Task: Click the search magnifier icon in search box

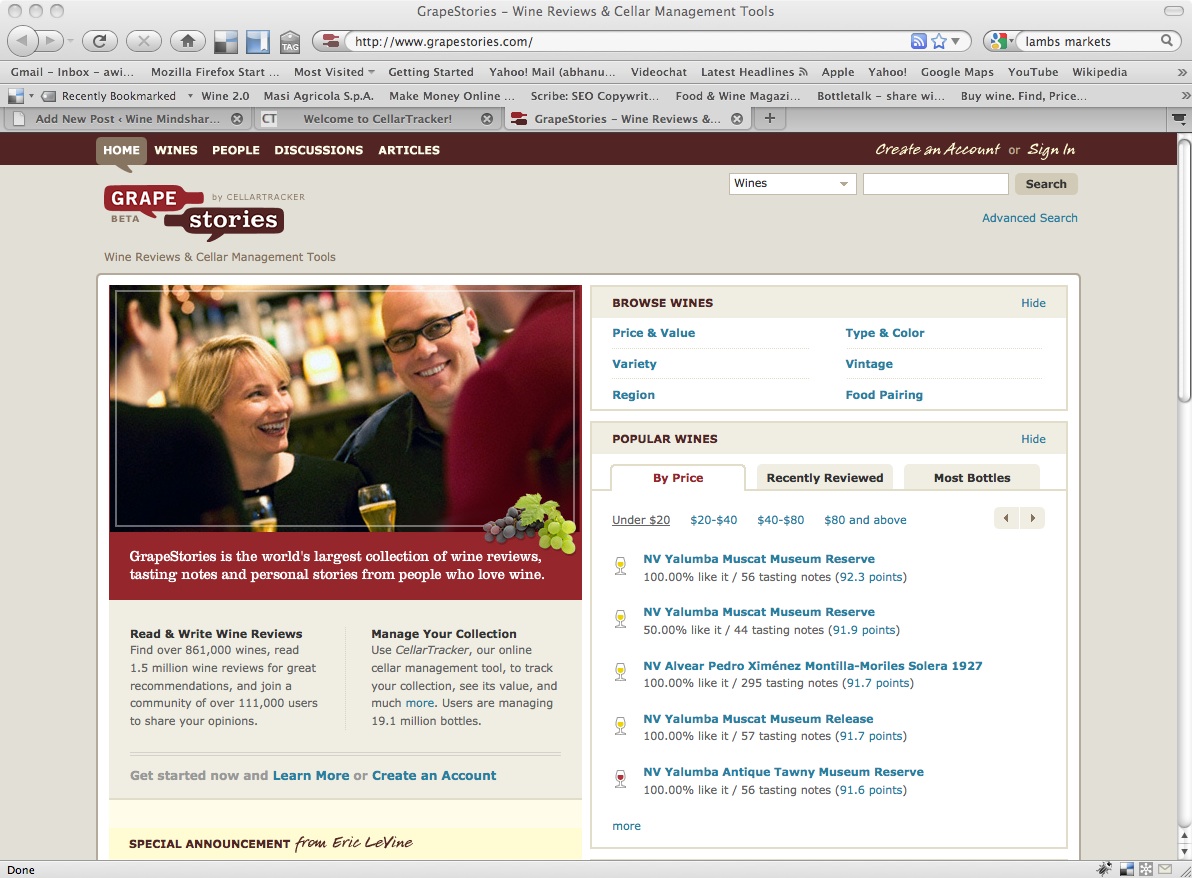Action: [1166, 41]
